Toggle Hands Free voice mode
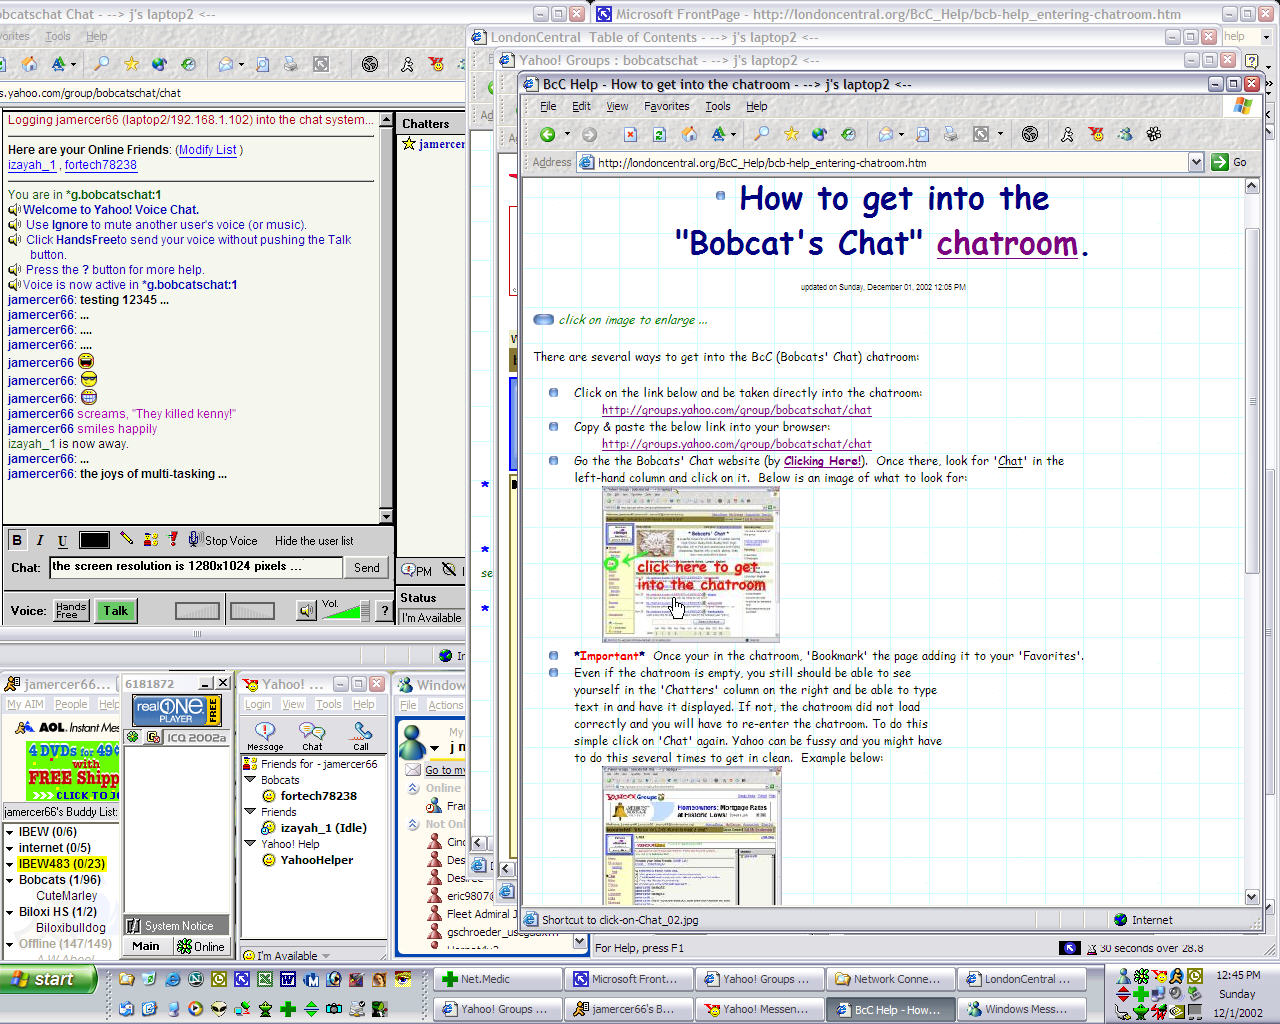This screenshot has width=1280, height=1024. (71, 610)
